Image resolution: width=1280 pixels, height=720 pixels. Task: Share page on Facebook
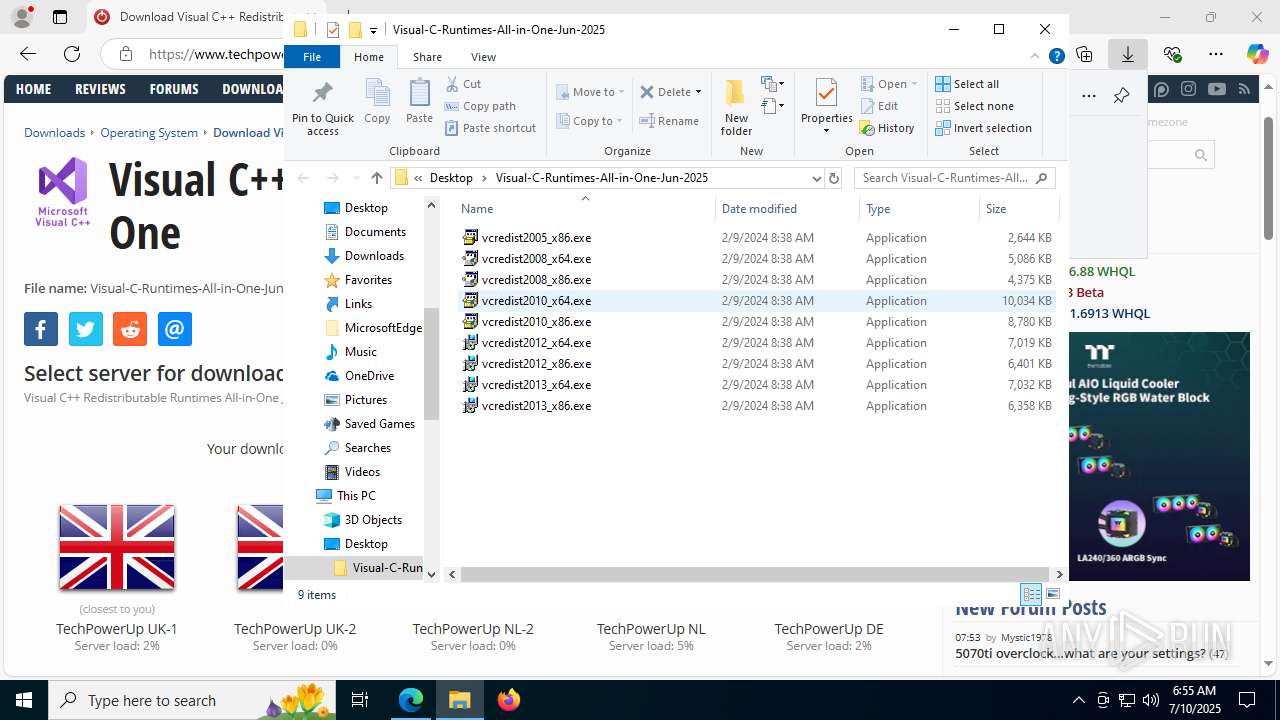pos(41,329)
